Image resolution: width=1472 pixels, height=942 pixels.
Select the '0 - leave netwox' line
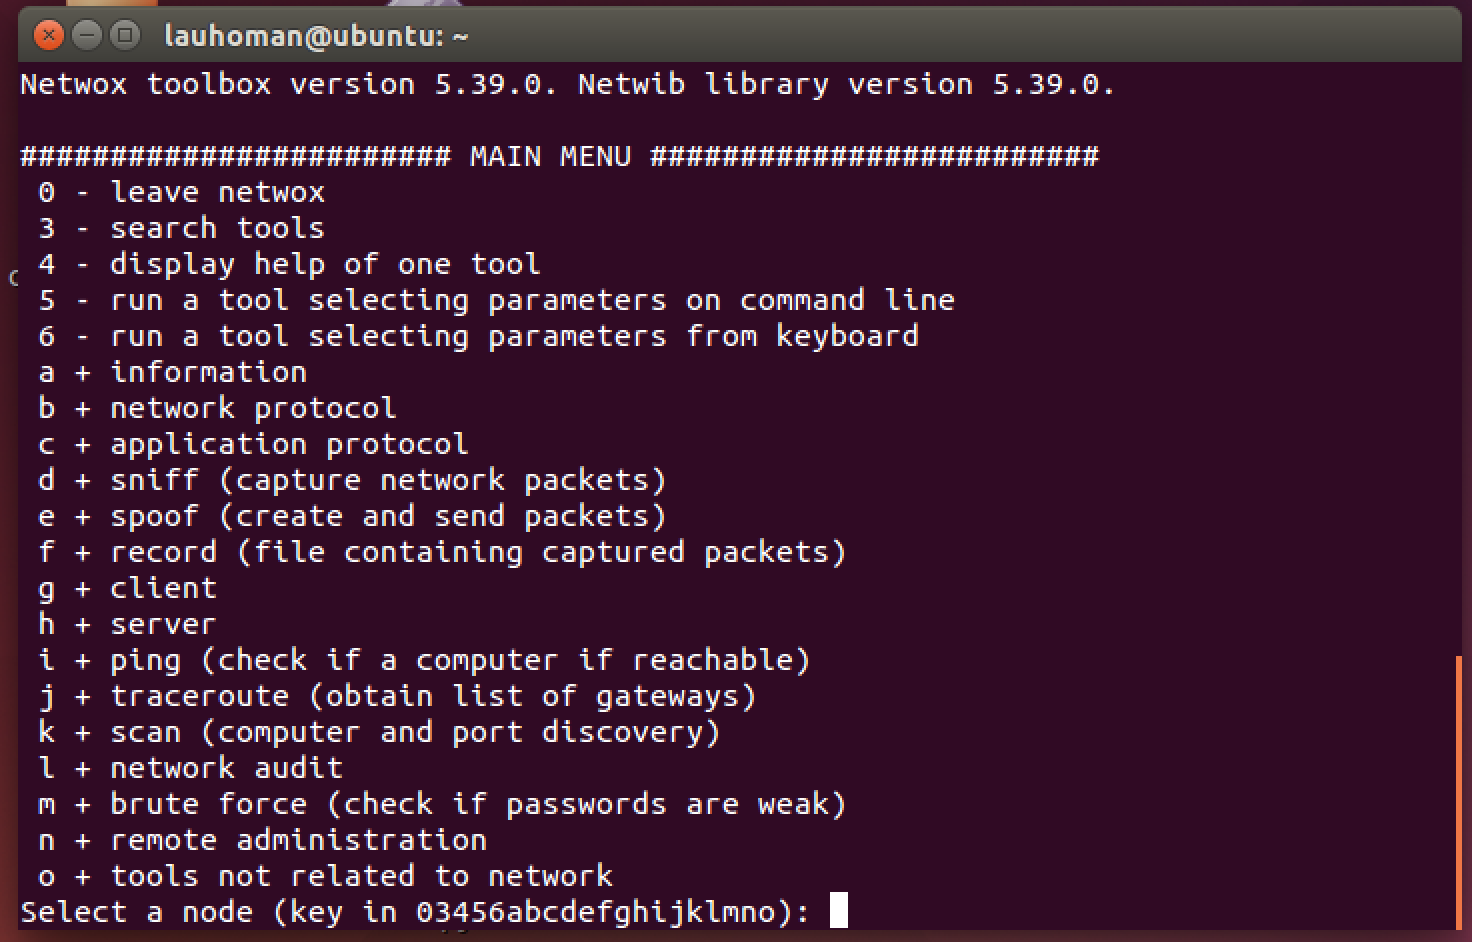pos(182,192)
